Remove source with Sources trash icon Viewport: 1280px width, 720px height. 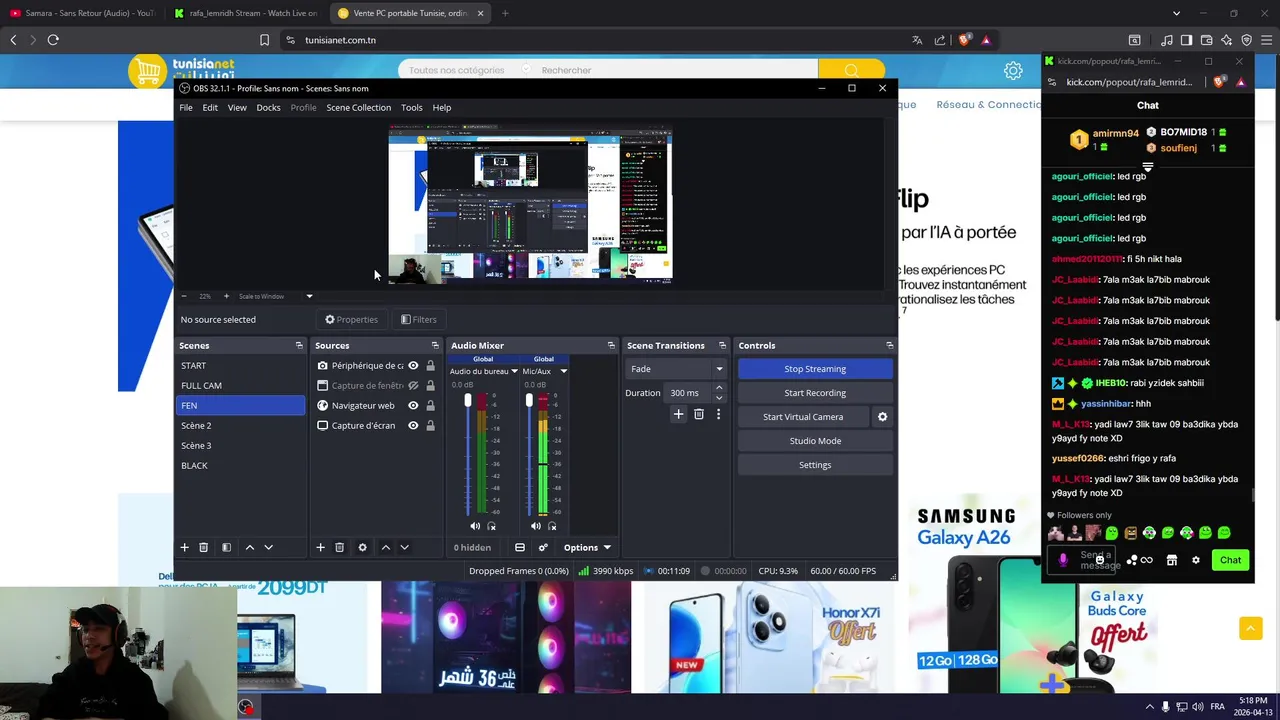(x=339, y=547)
